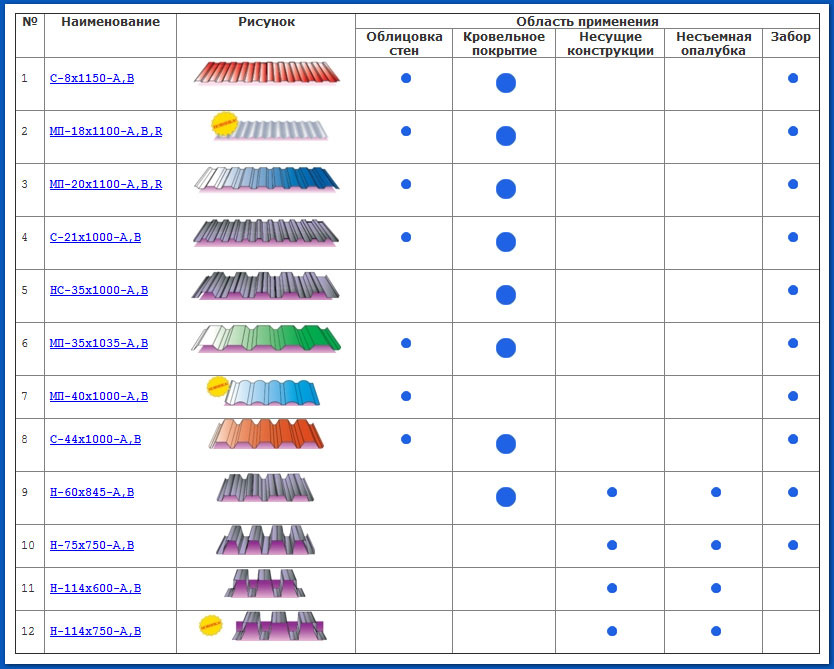Click the load-bearing dot for Н-60х845

612,492
